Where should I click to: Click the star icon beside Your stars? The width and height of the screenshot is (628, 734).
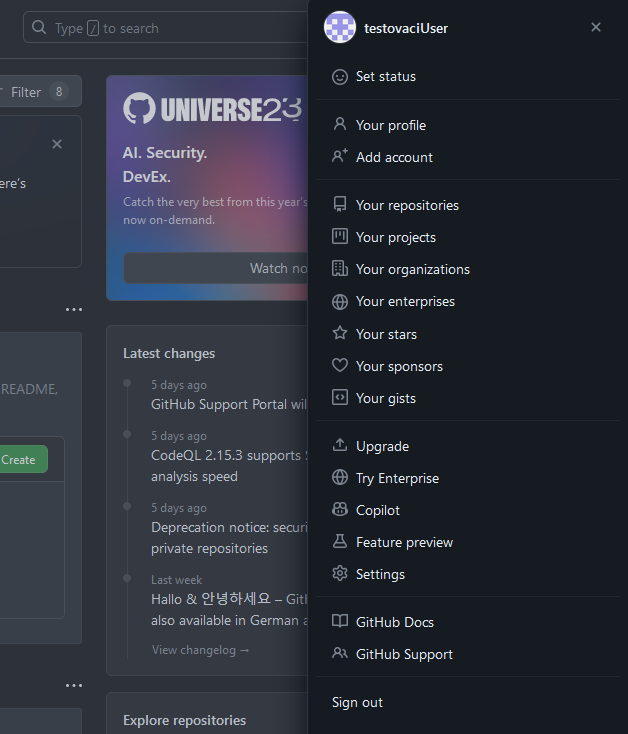tap(340, 333)
